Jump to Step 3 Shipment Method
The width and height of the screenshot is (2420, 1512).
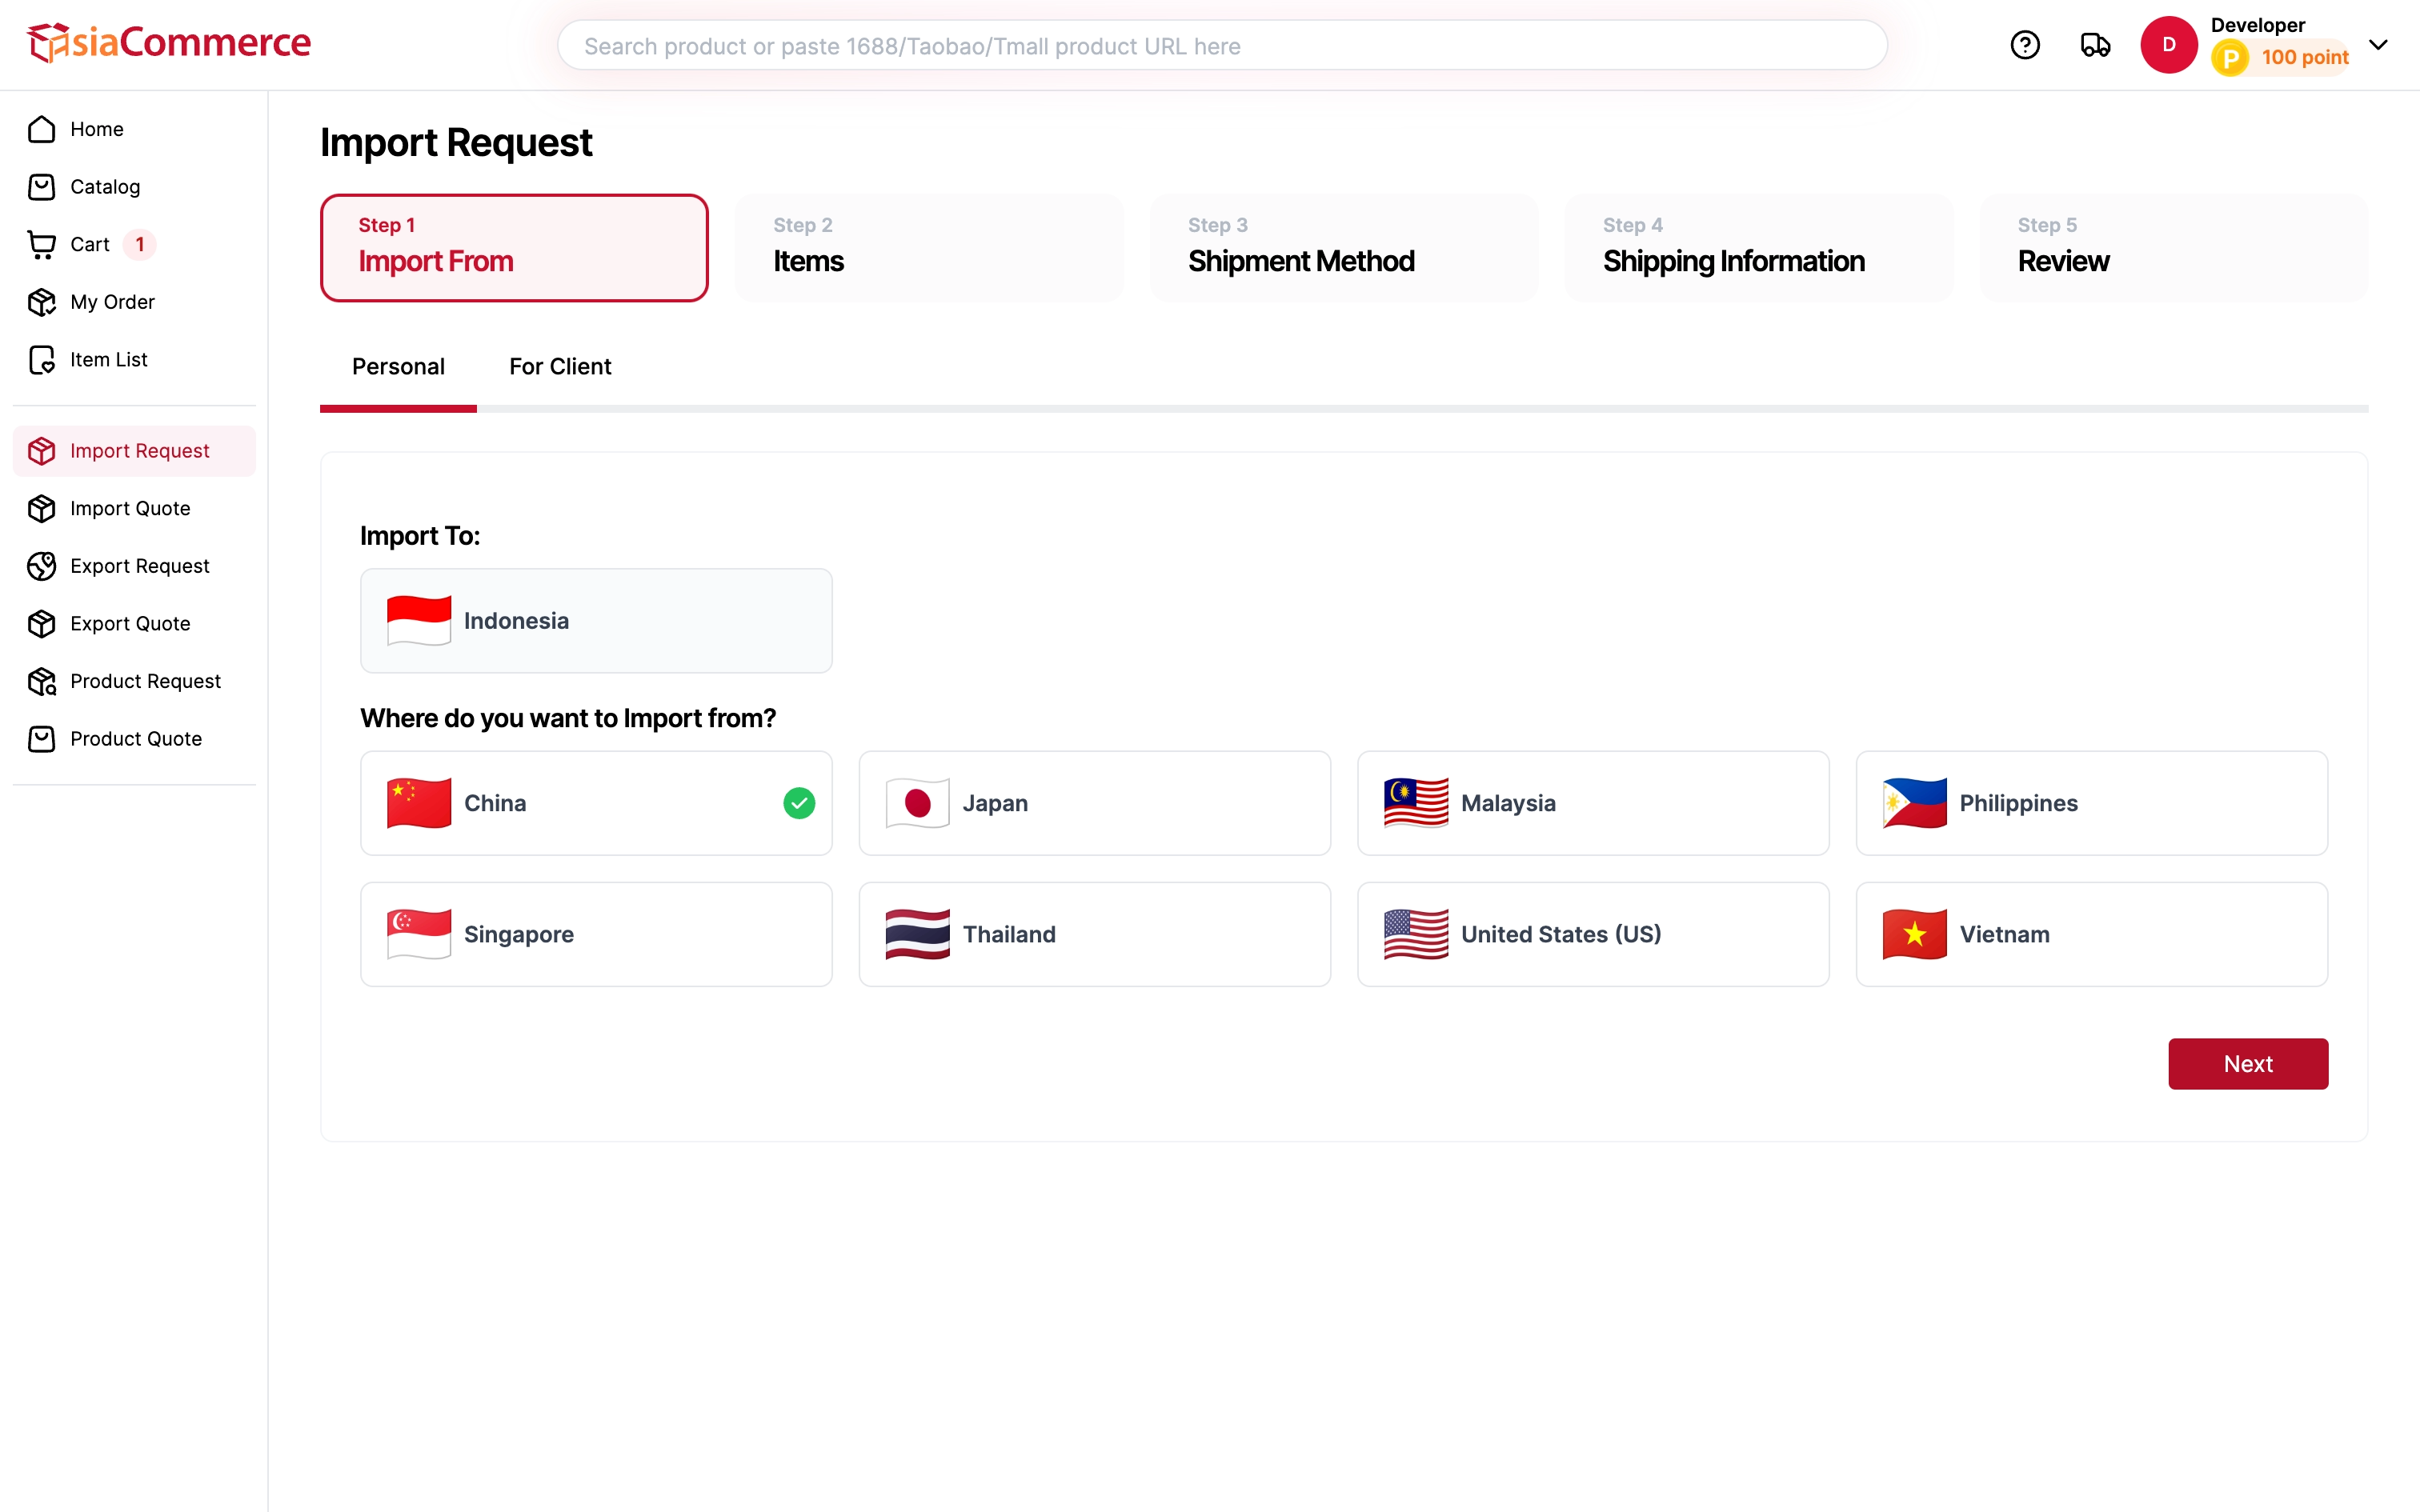tap(1344, 248)
